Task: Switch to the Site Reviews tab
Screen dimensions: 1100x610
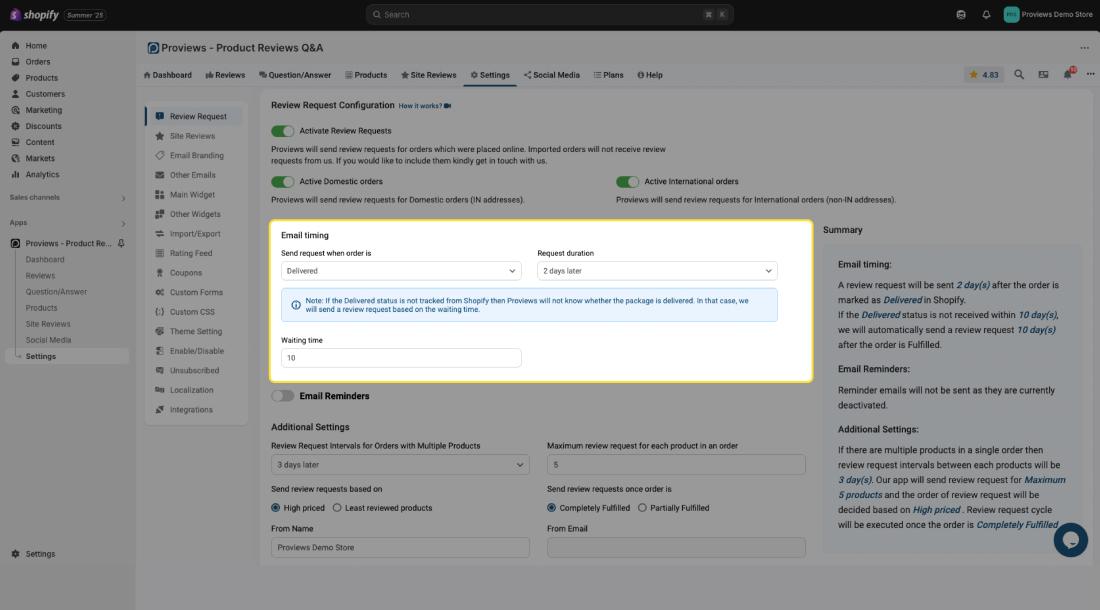Action: [428, 75]
